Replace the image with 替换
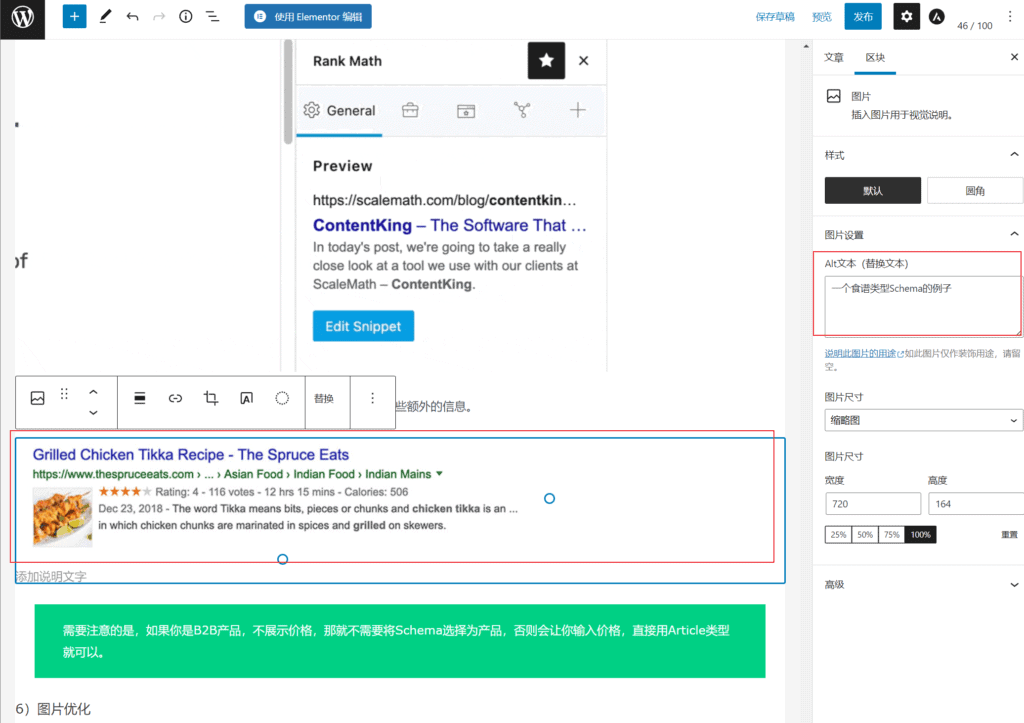The width and height of the screenshot is (1024, 723). click(324, 398)
